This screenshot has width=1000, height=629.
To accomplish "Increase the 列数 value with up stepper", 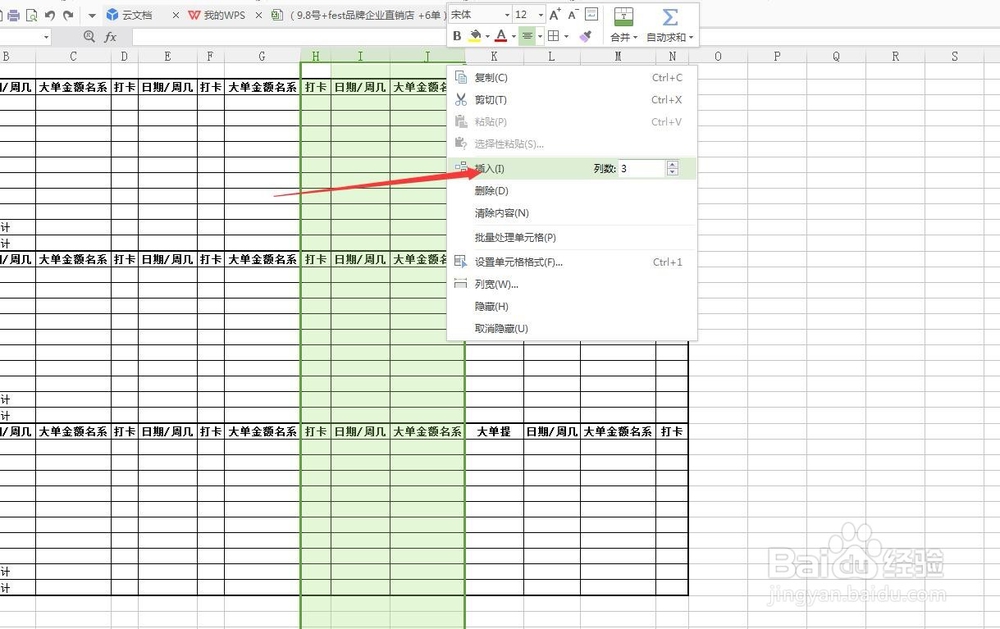I will point(672,165).
